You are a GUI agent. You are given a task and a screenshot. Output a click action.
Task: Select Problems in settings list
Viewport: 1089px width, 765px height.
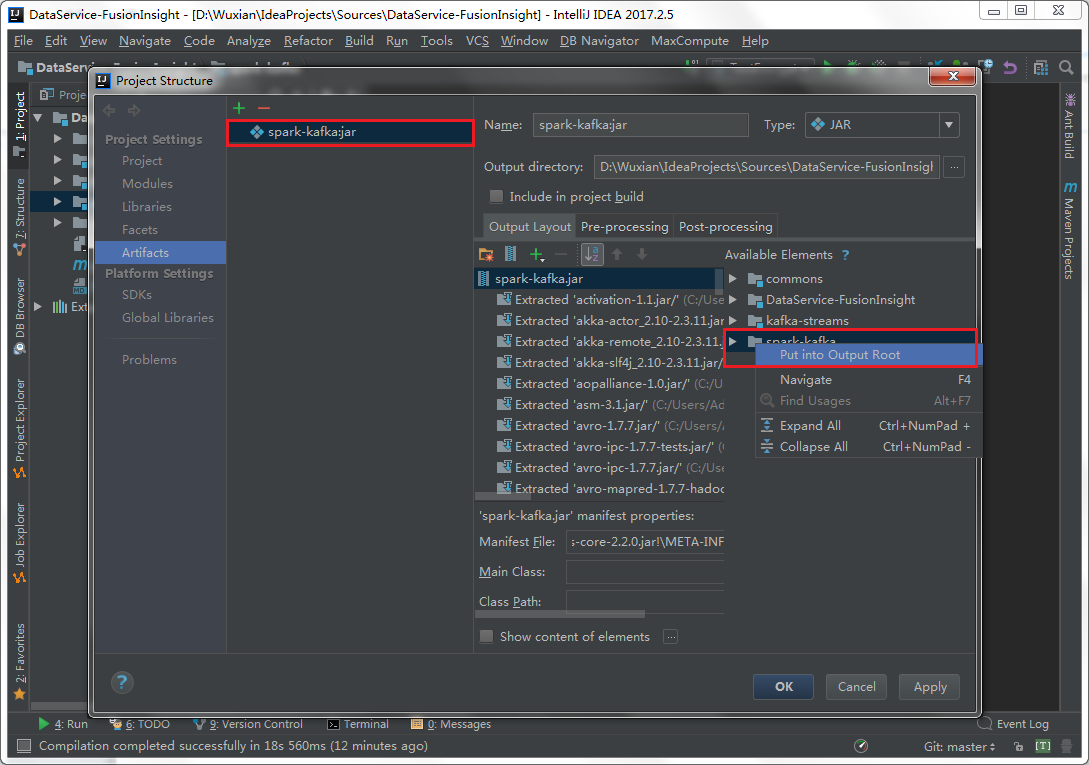149,359
